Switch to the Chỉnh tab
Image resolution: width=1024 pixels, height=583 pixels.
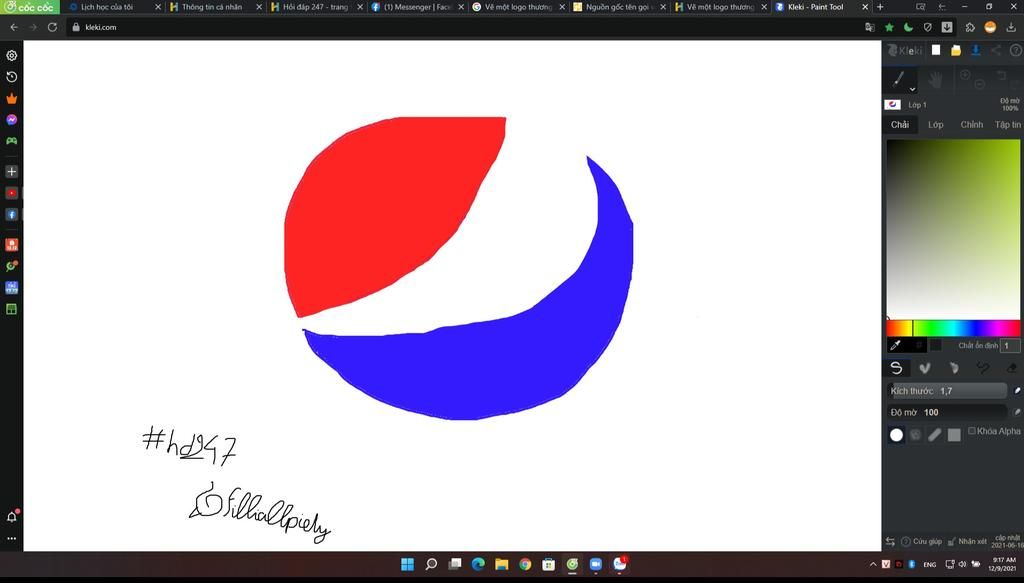click(971, 124)
